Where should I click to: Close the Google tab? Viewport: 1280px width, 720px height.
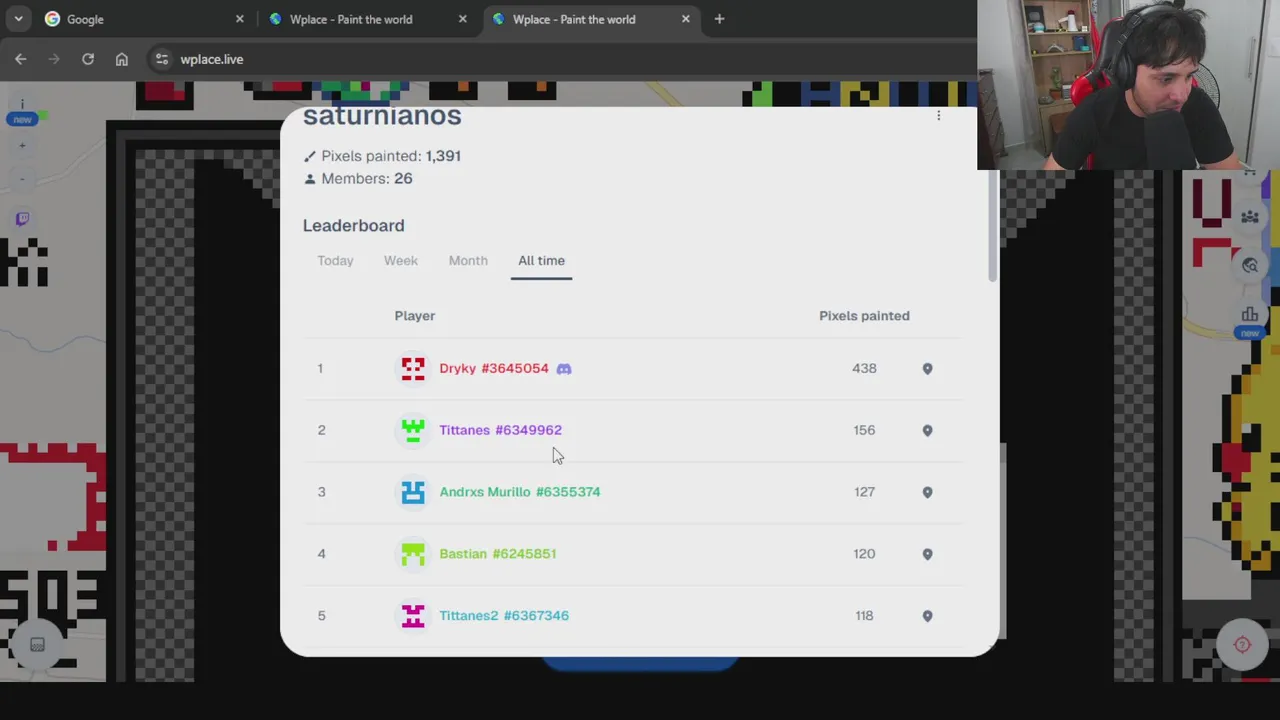click(239, 19)
